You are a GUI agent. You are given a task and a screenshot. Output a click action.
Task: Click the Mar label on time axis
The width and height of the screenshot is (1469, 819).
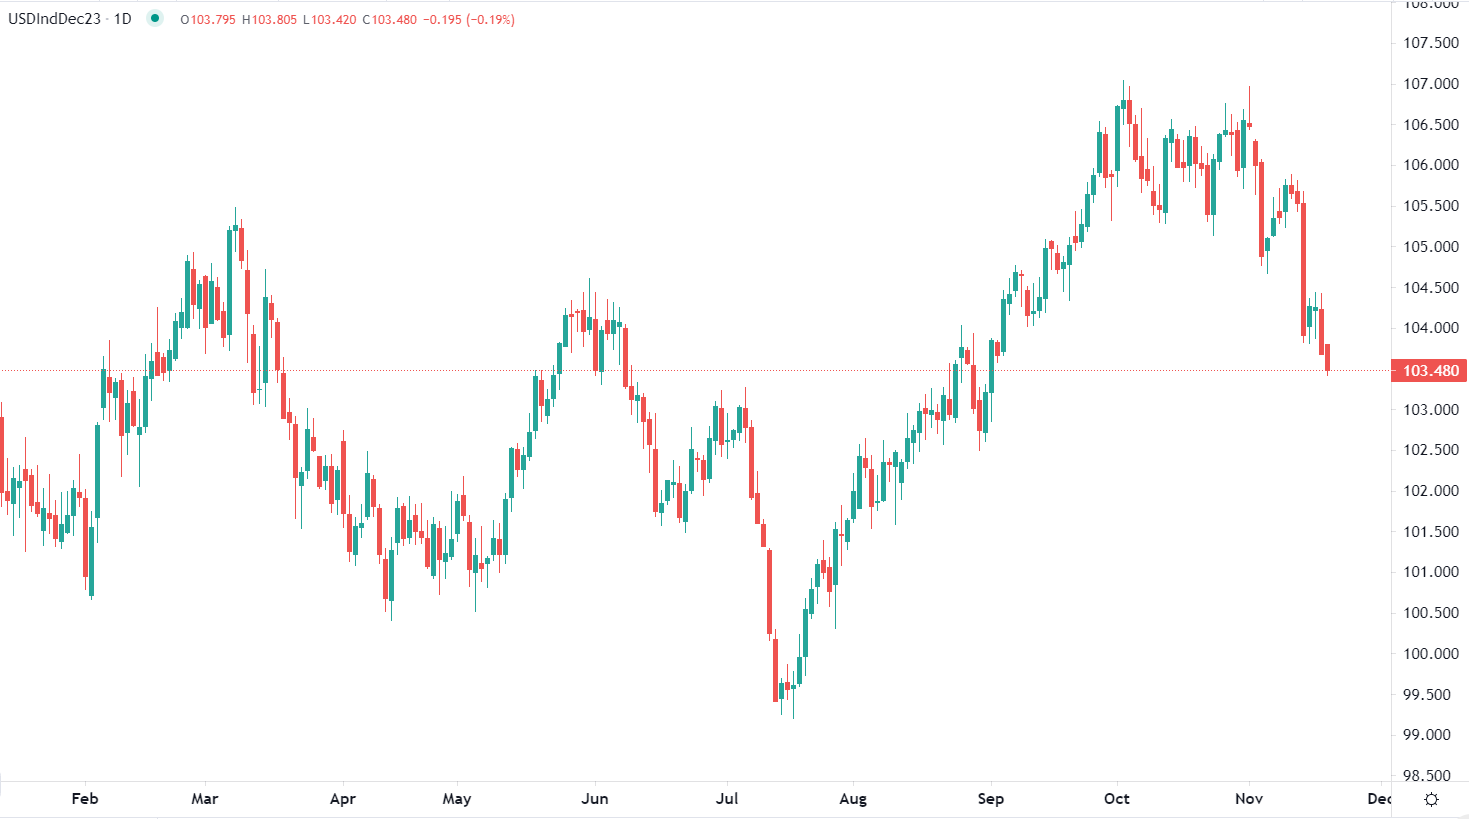pos(205,799)
